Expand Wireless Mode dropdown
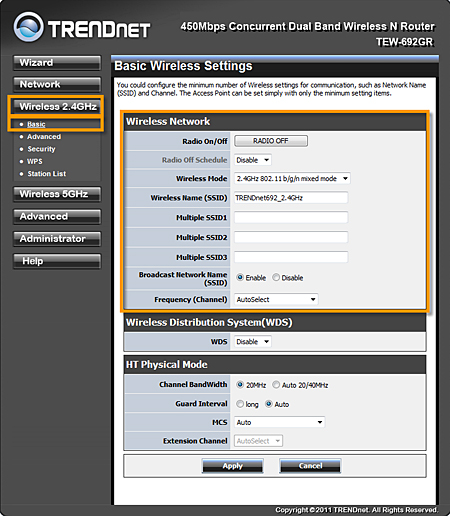 coord(292,179)
